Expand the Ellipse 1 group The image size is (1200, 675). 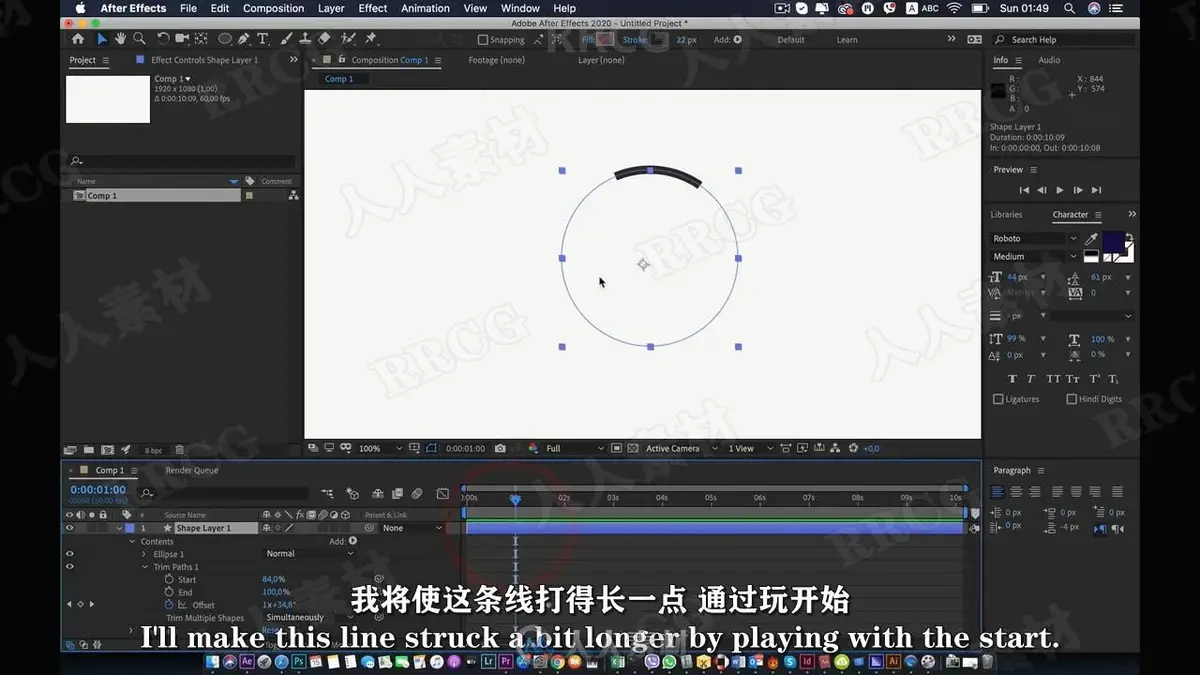[x=145, y=554]
